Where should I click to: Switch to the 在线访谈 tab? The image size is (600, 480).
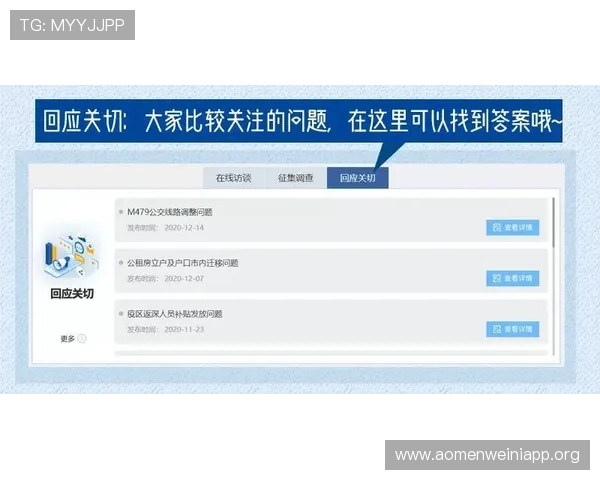[x=234, y=178]
